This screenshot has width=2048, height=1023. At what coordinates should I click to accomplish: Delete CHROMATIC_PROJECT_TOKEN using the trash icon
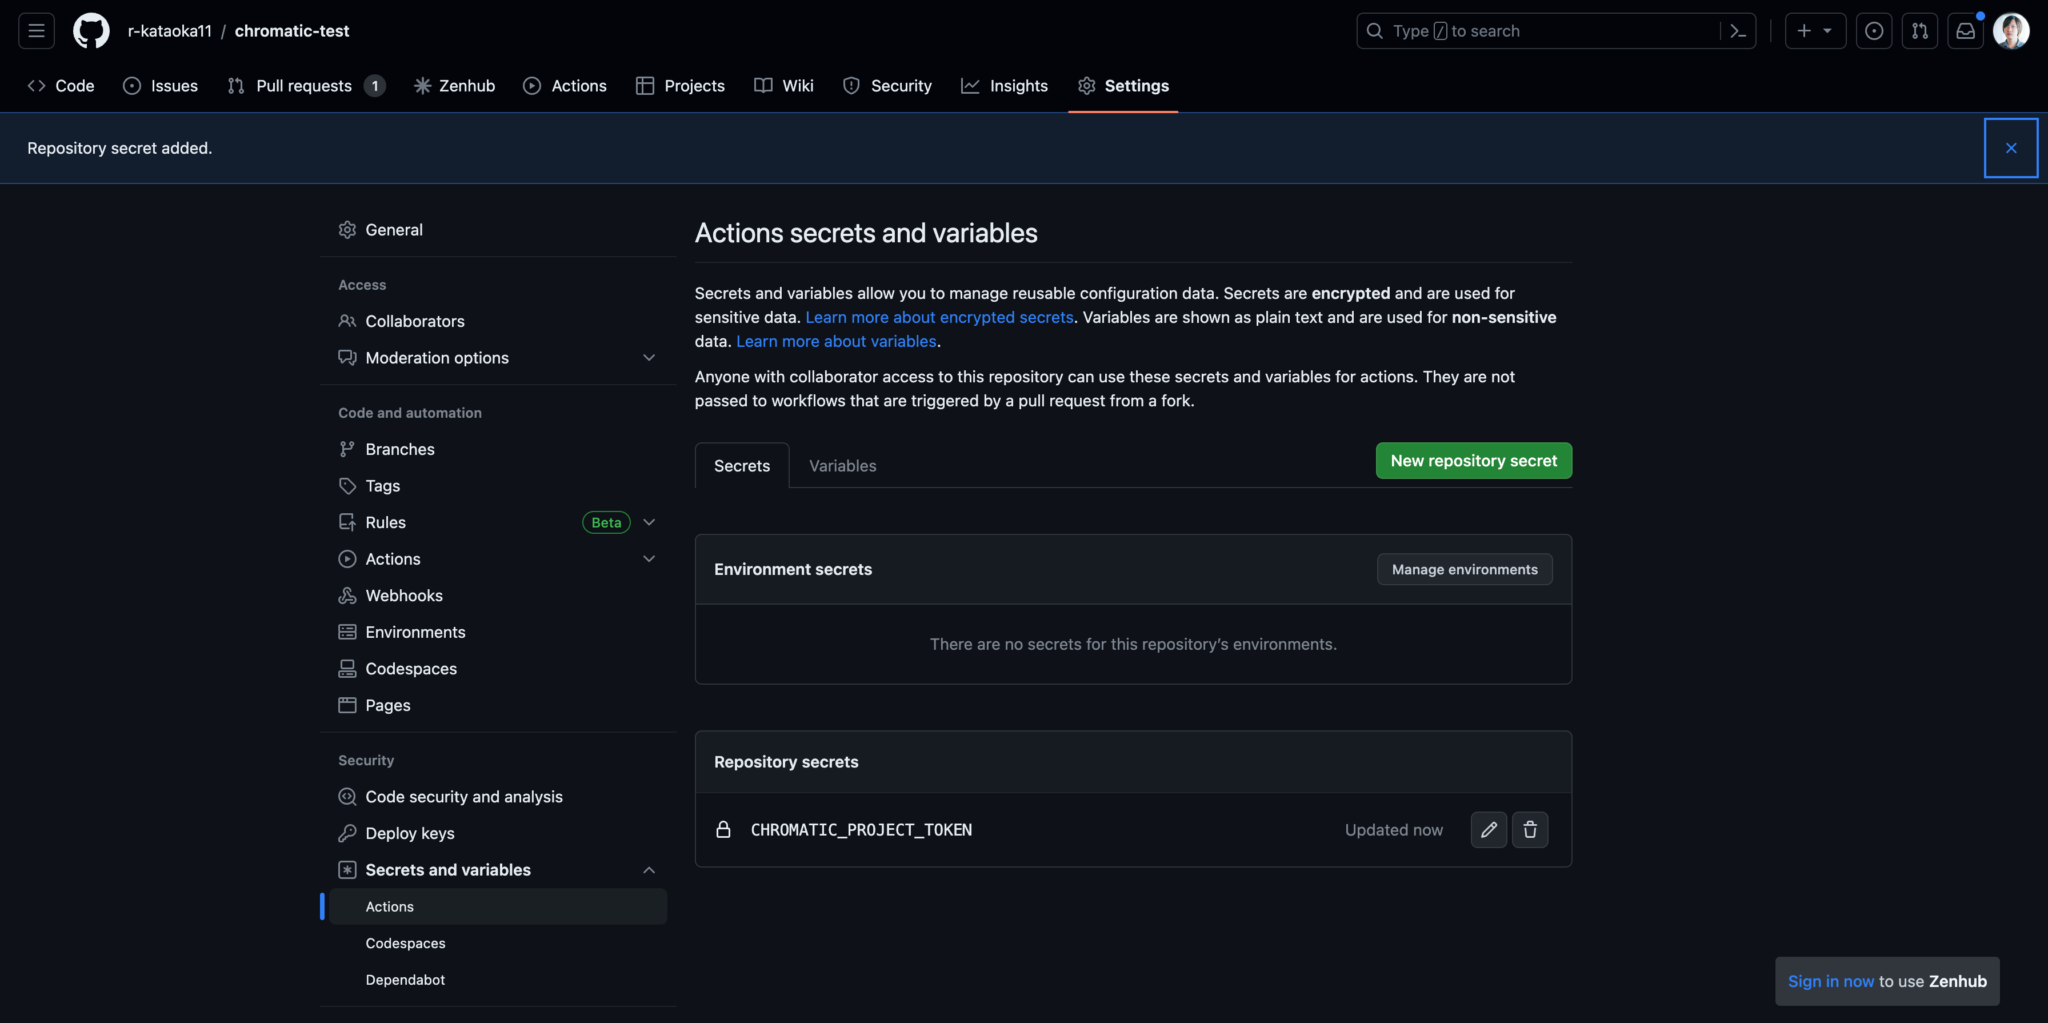[x=1530, y=830]
